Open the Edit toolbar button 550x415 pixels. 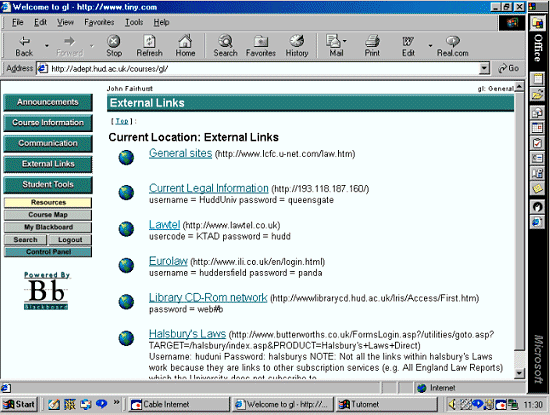pos(408,46)
